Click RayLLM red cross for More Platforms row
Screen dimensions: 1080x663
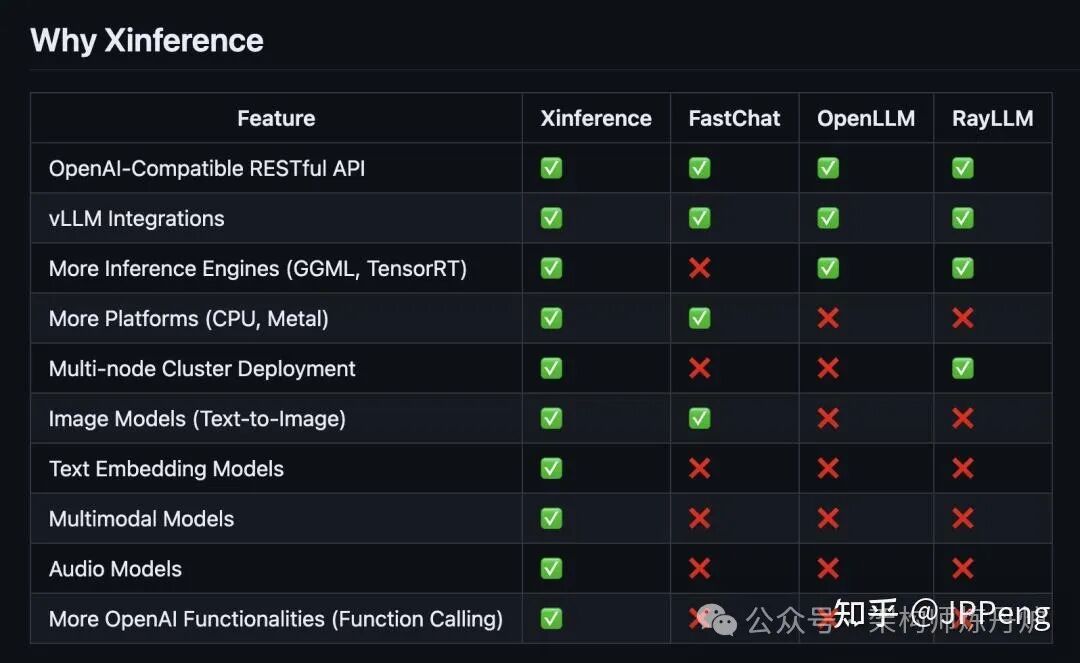(x=962, y=318)
